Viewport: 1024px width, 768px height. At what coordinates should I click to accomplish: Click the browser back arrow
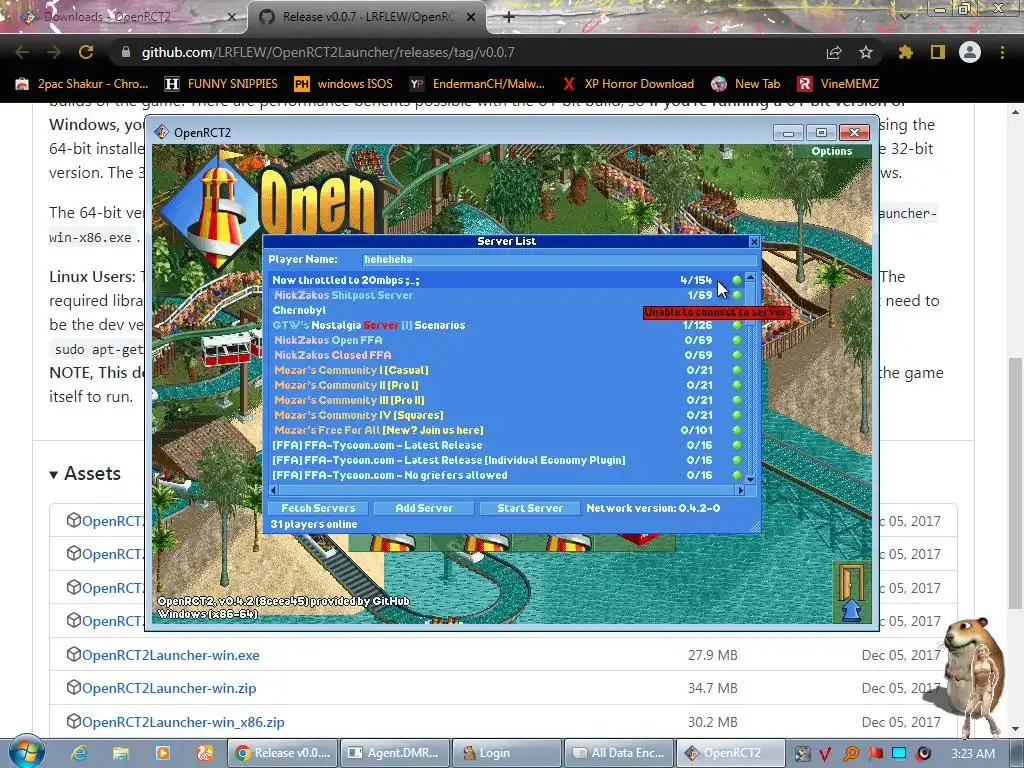22,52
